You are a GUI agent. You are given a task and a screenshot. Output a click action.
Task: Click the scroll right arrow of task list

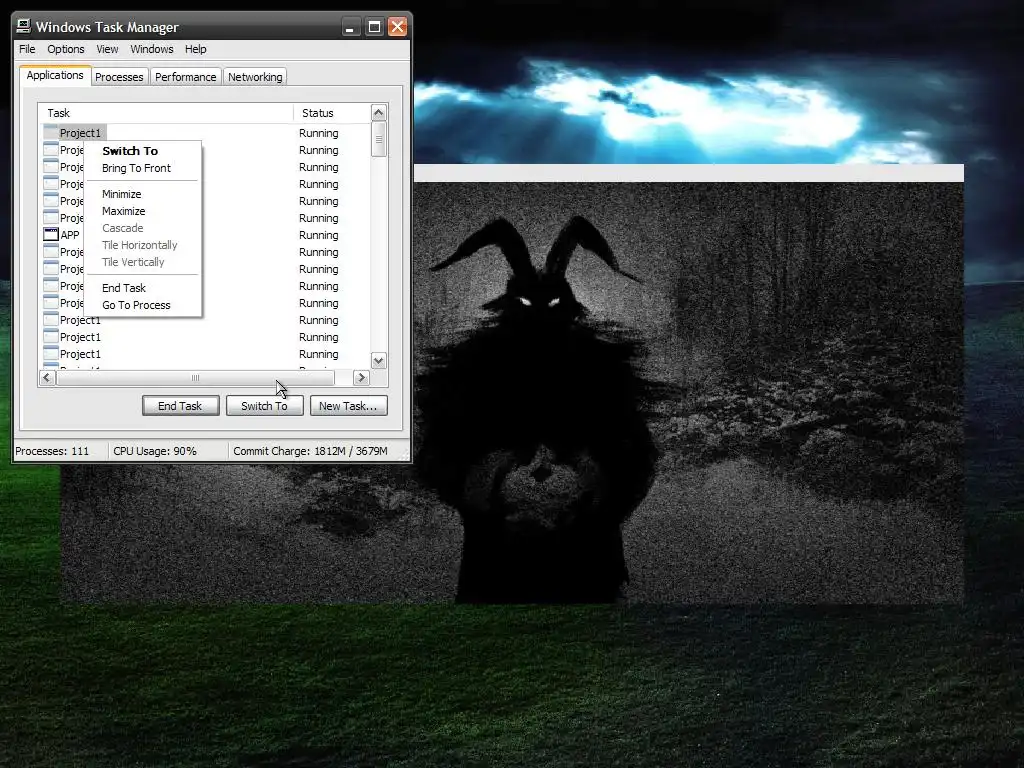[361, 377]
